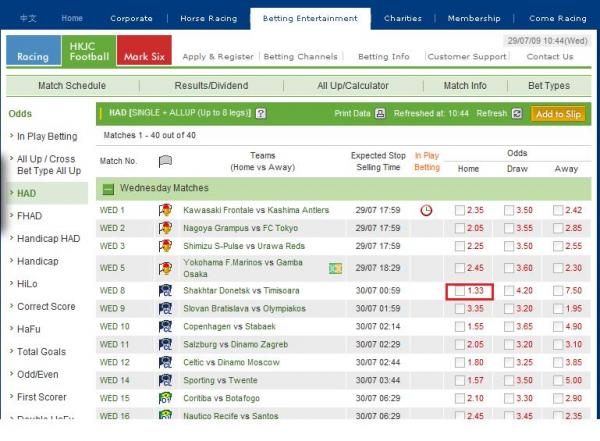Tick the Home 1.33 checkbox for Shakhtar Donetsk
The height and width of the screenshot is (441, 600).
(459, 291)
